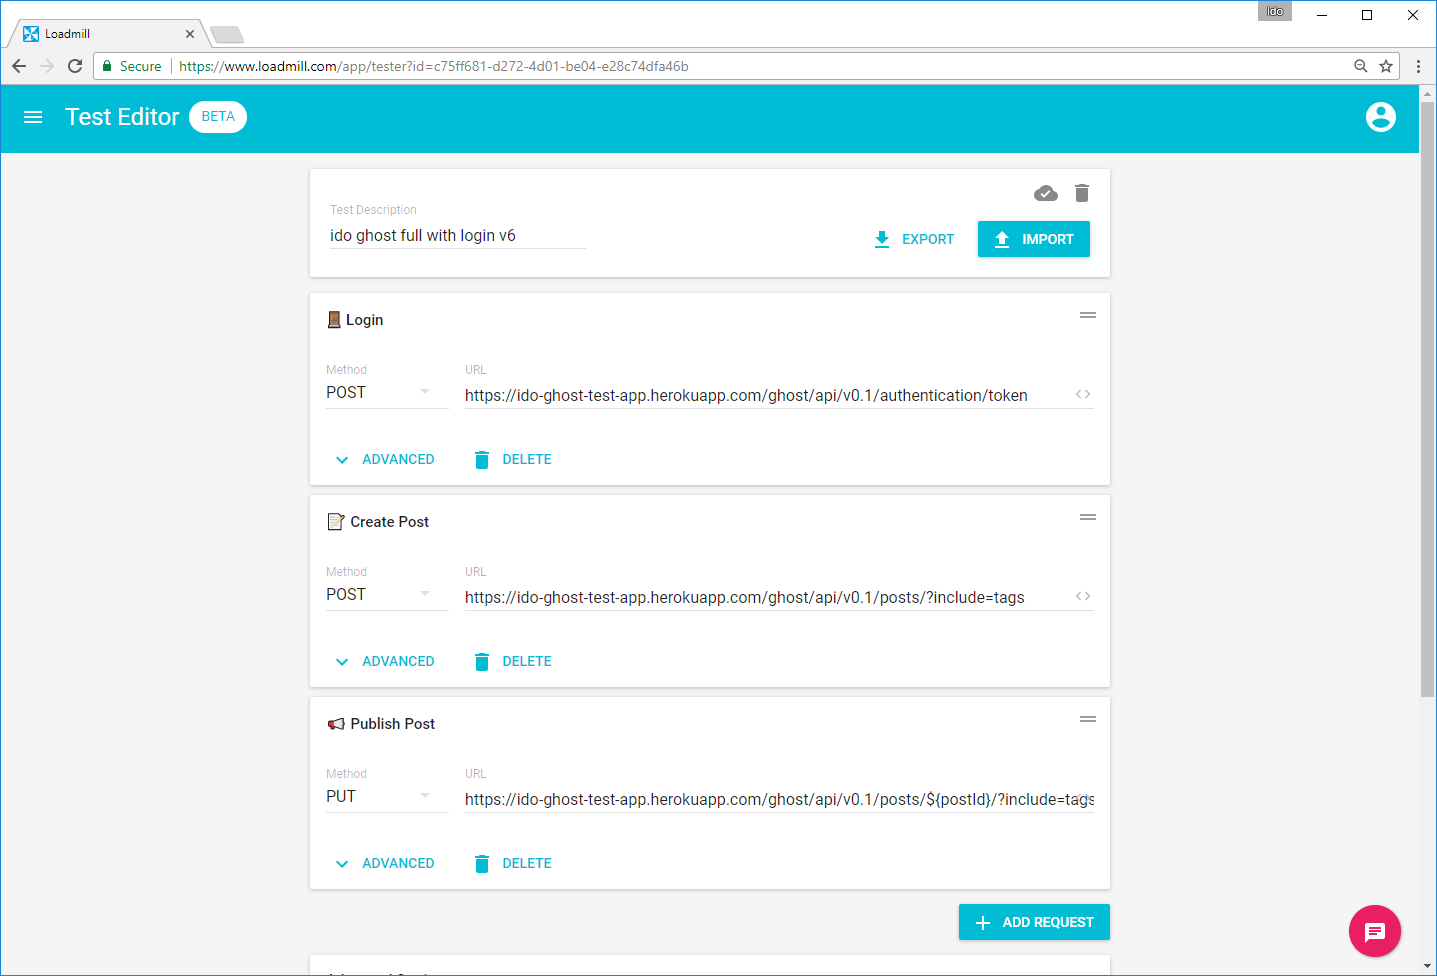Click the megaphone icon beside Publish Post
The height and width of the screenshot is (976, 1437).
(336, 724)
